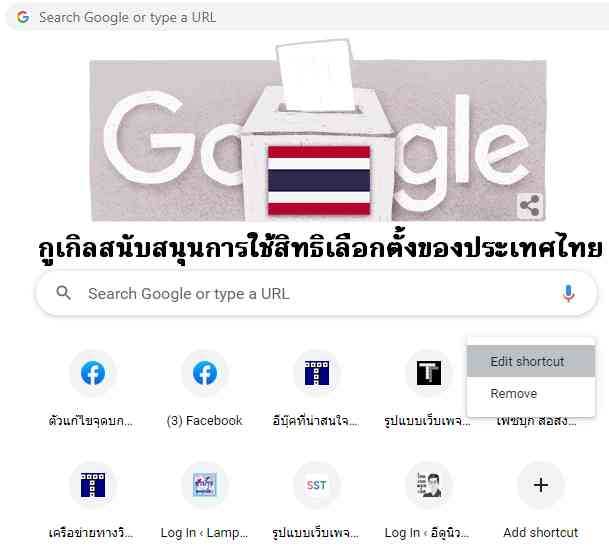609x555 pixels.
Task: Click the center Search Google input box
Action: click(317, 294)
